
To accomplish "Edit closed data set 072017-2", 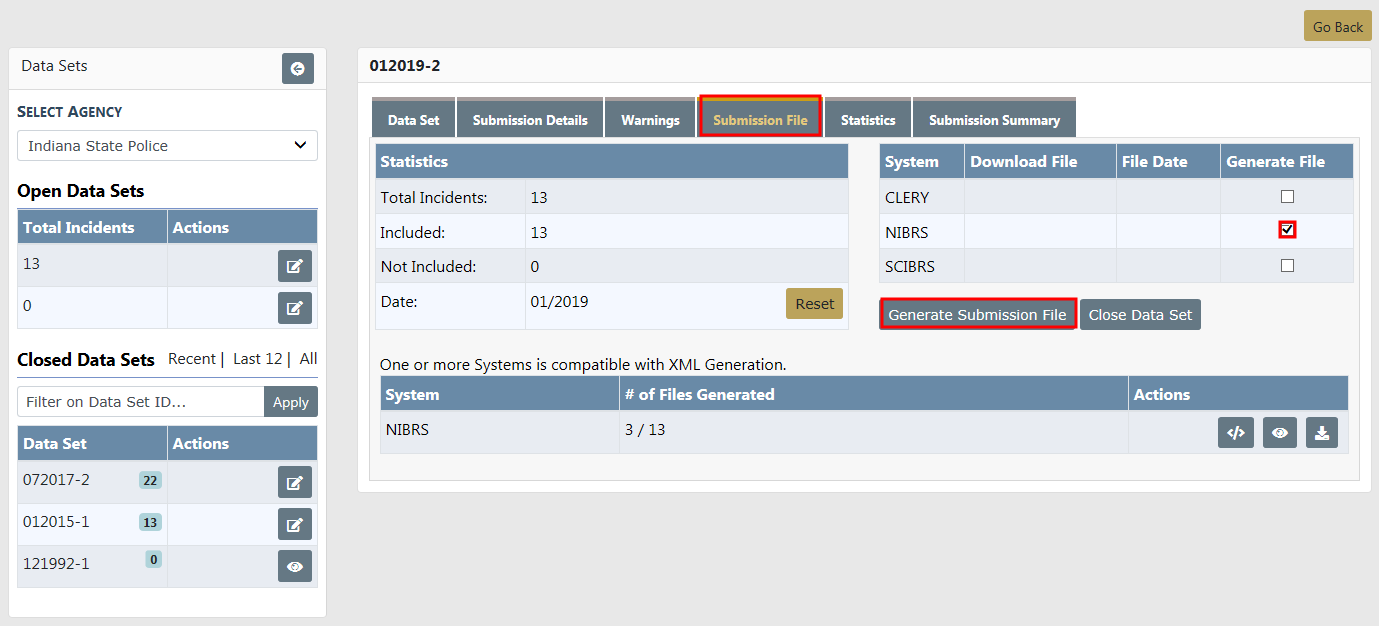I will coord(294,482).
